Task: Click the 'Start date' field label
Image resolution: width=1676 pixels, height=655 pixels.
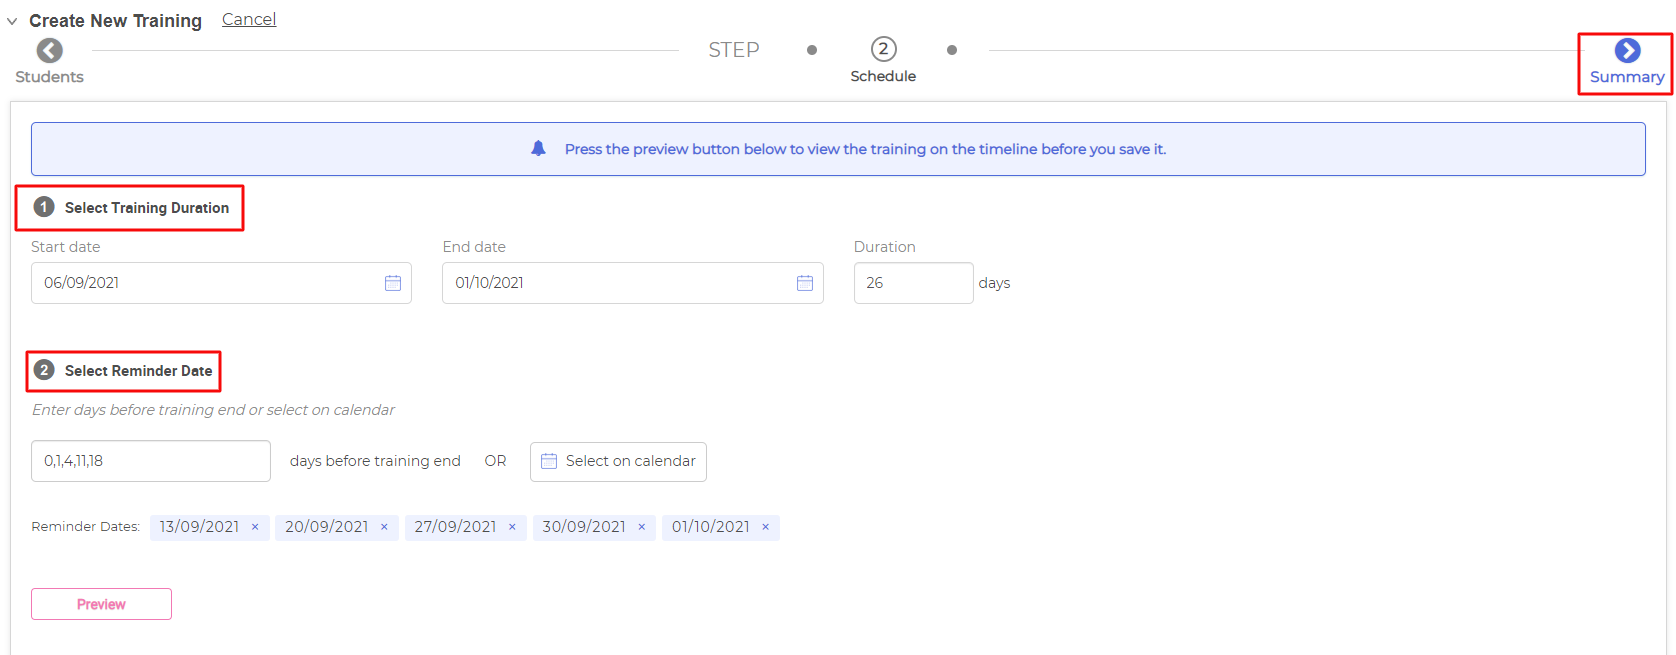Action: (x=65, y=247)
